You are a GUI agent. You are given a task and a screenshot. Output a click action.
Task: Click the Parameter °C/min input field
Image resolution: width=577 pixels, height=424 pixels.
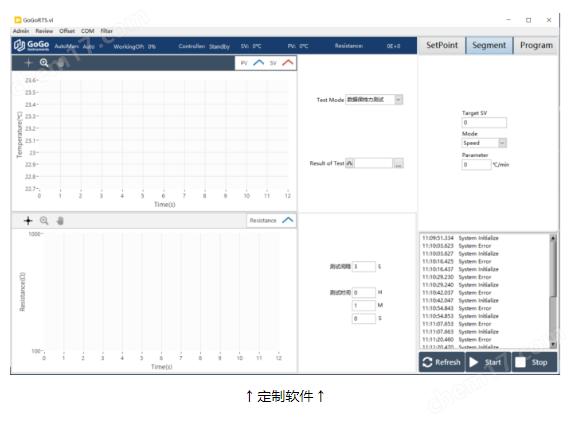[x=476, y=165]
